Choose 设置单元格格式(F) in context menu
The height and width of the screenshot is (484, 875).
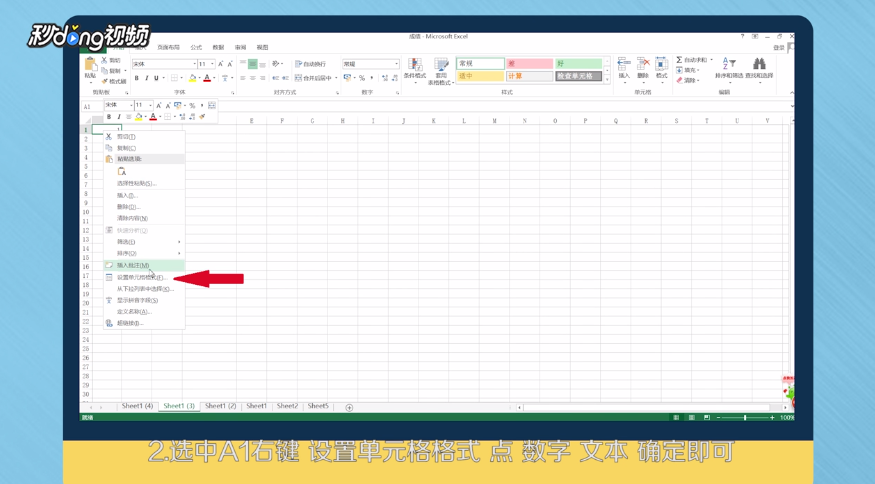pyautogui.click(x=144, y=277)
